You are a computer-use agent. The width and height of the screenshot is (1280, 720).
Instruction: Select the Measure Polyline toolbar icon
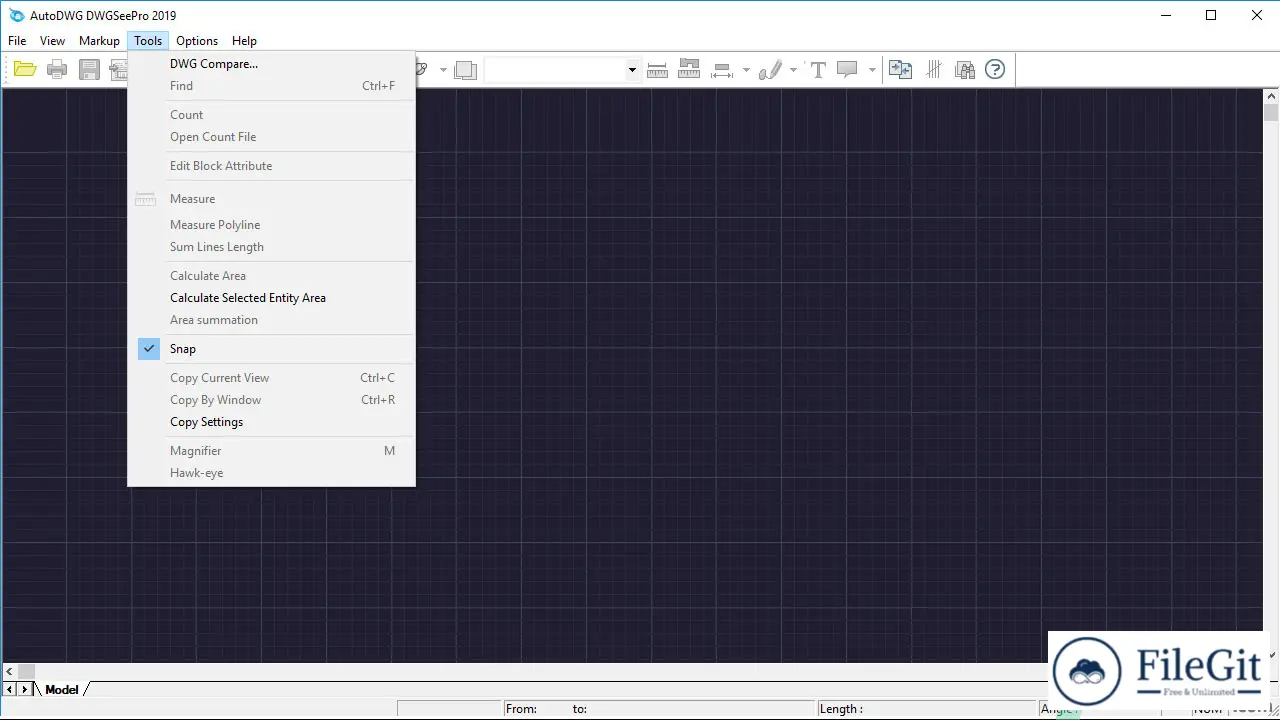(689, 70)
